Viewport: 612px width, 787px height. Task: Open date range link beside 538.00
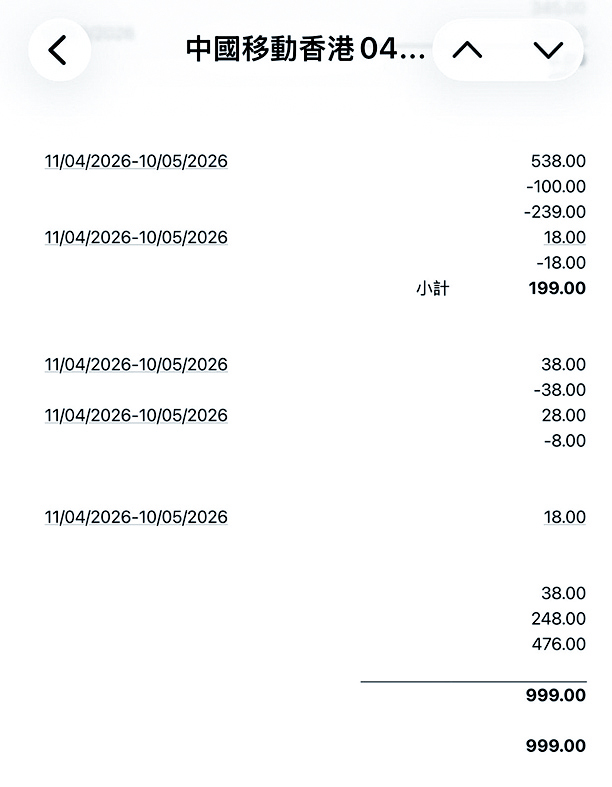136,161
